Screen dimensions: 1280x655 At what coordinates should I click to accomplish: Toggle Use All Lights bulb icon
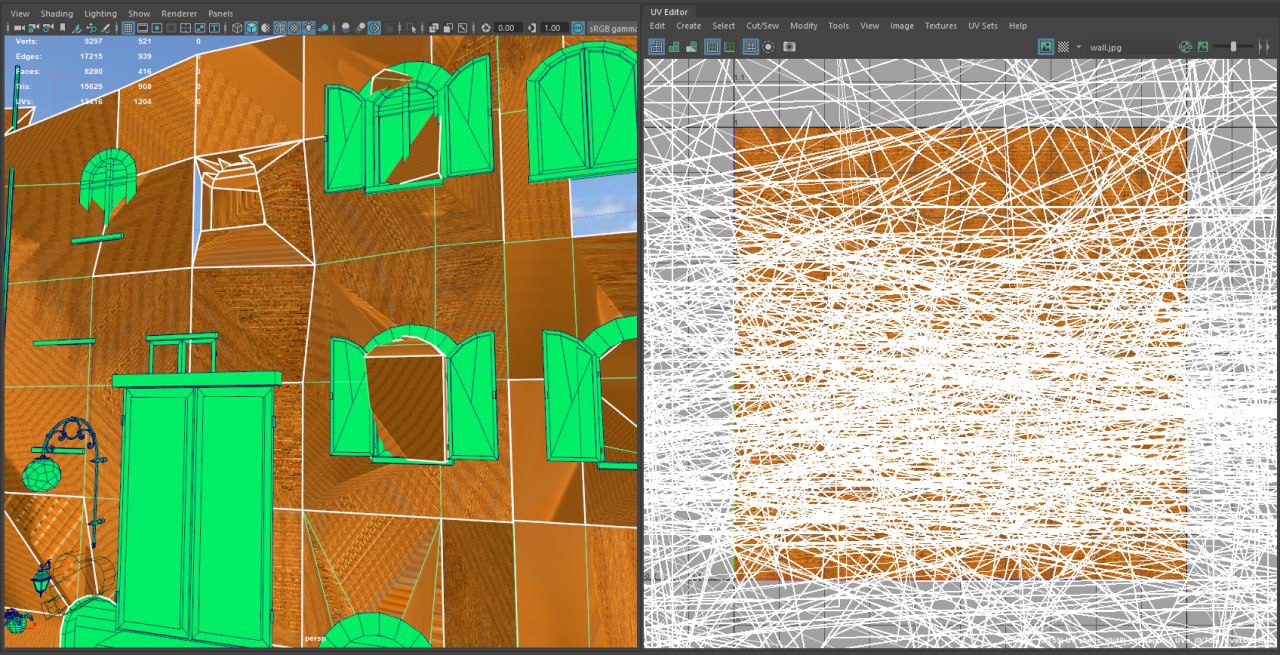coord(309,28)
